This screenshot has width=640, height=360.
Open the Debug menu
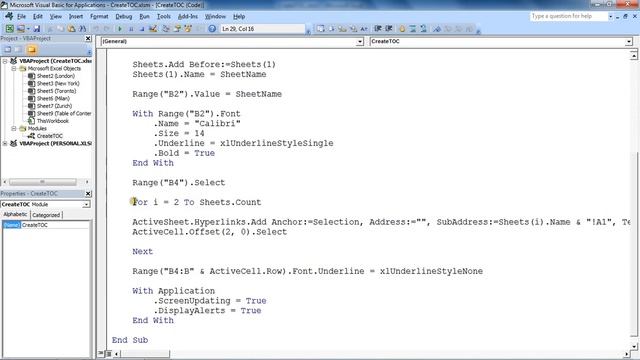click(x=124, y=16)
